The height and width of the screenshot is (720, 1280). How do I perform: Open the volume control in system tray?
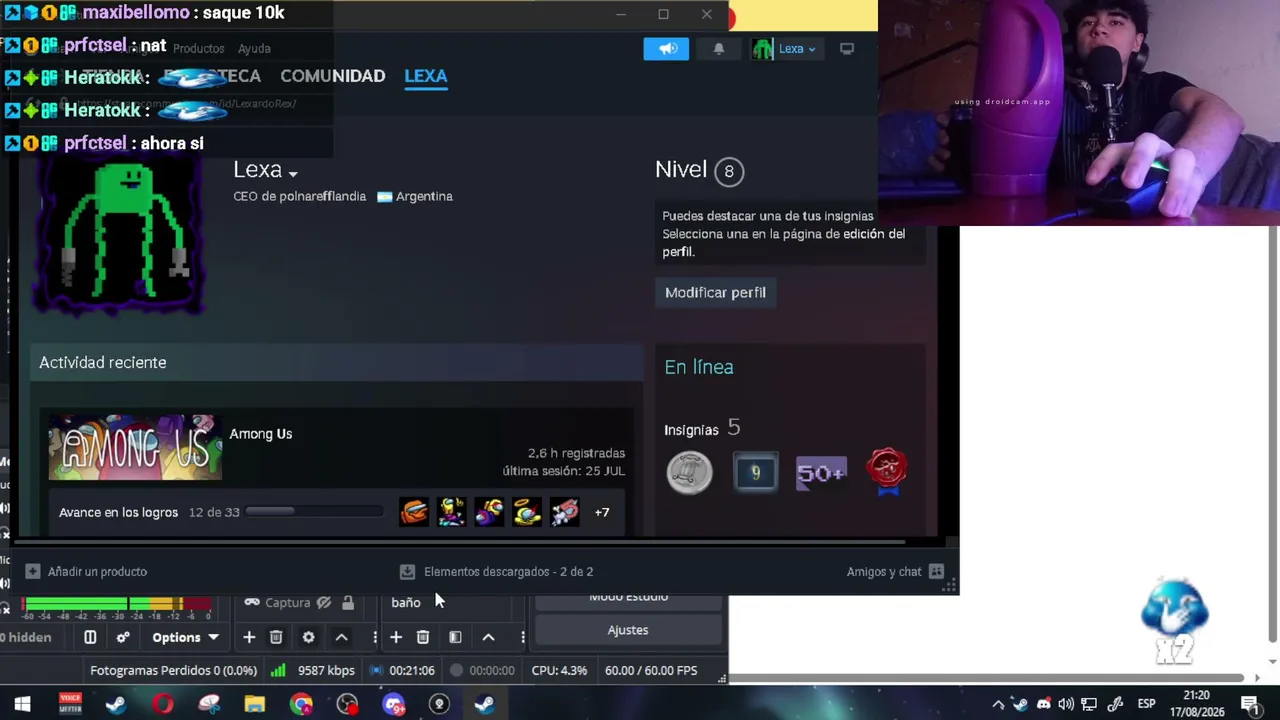pos(1066,705)
